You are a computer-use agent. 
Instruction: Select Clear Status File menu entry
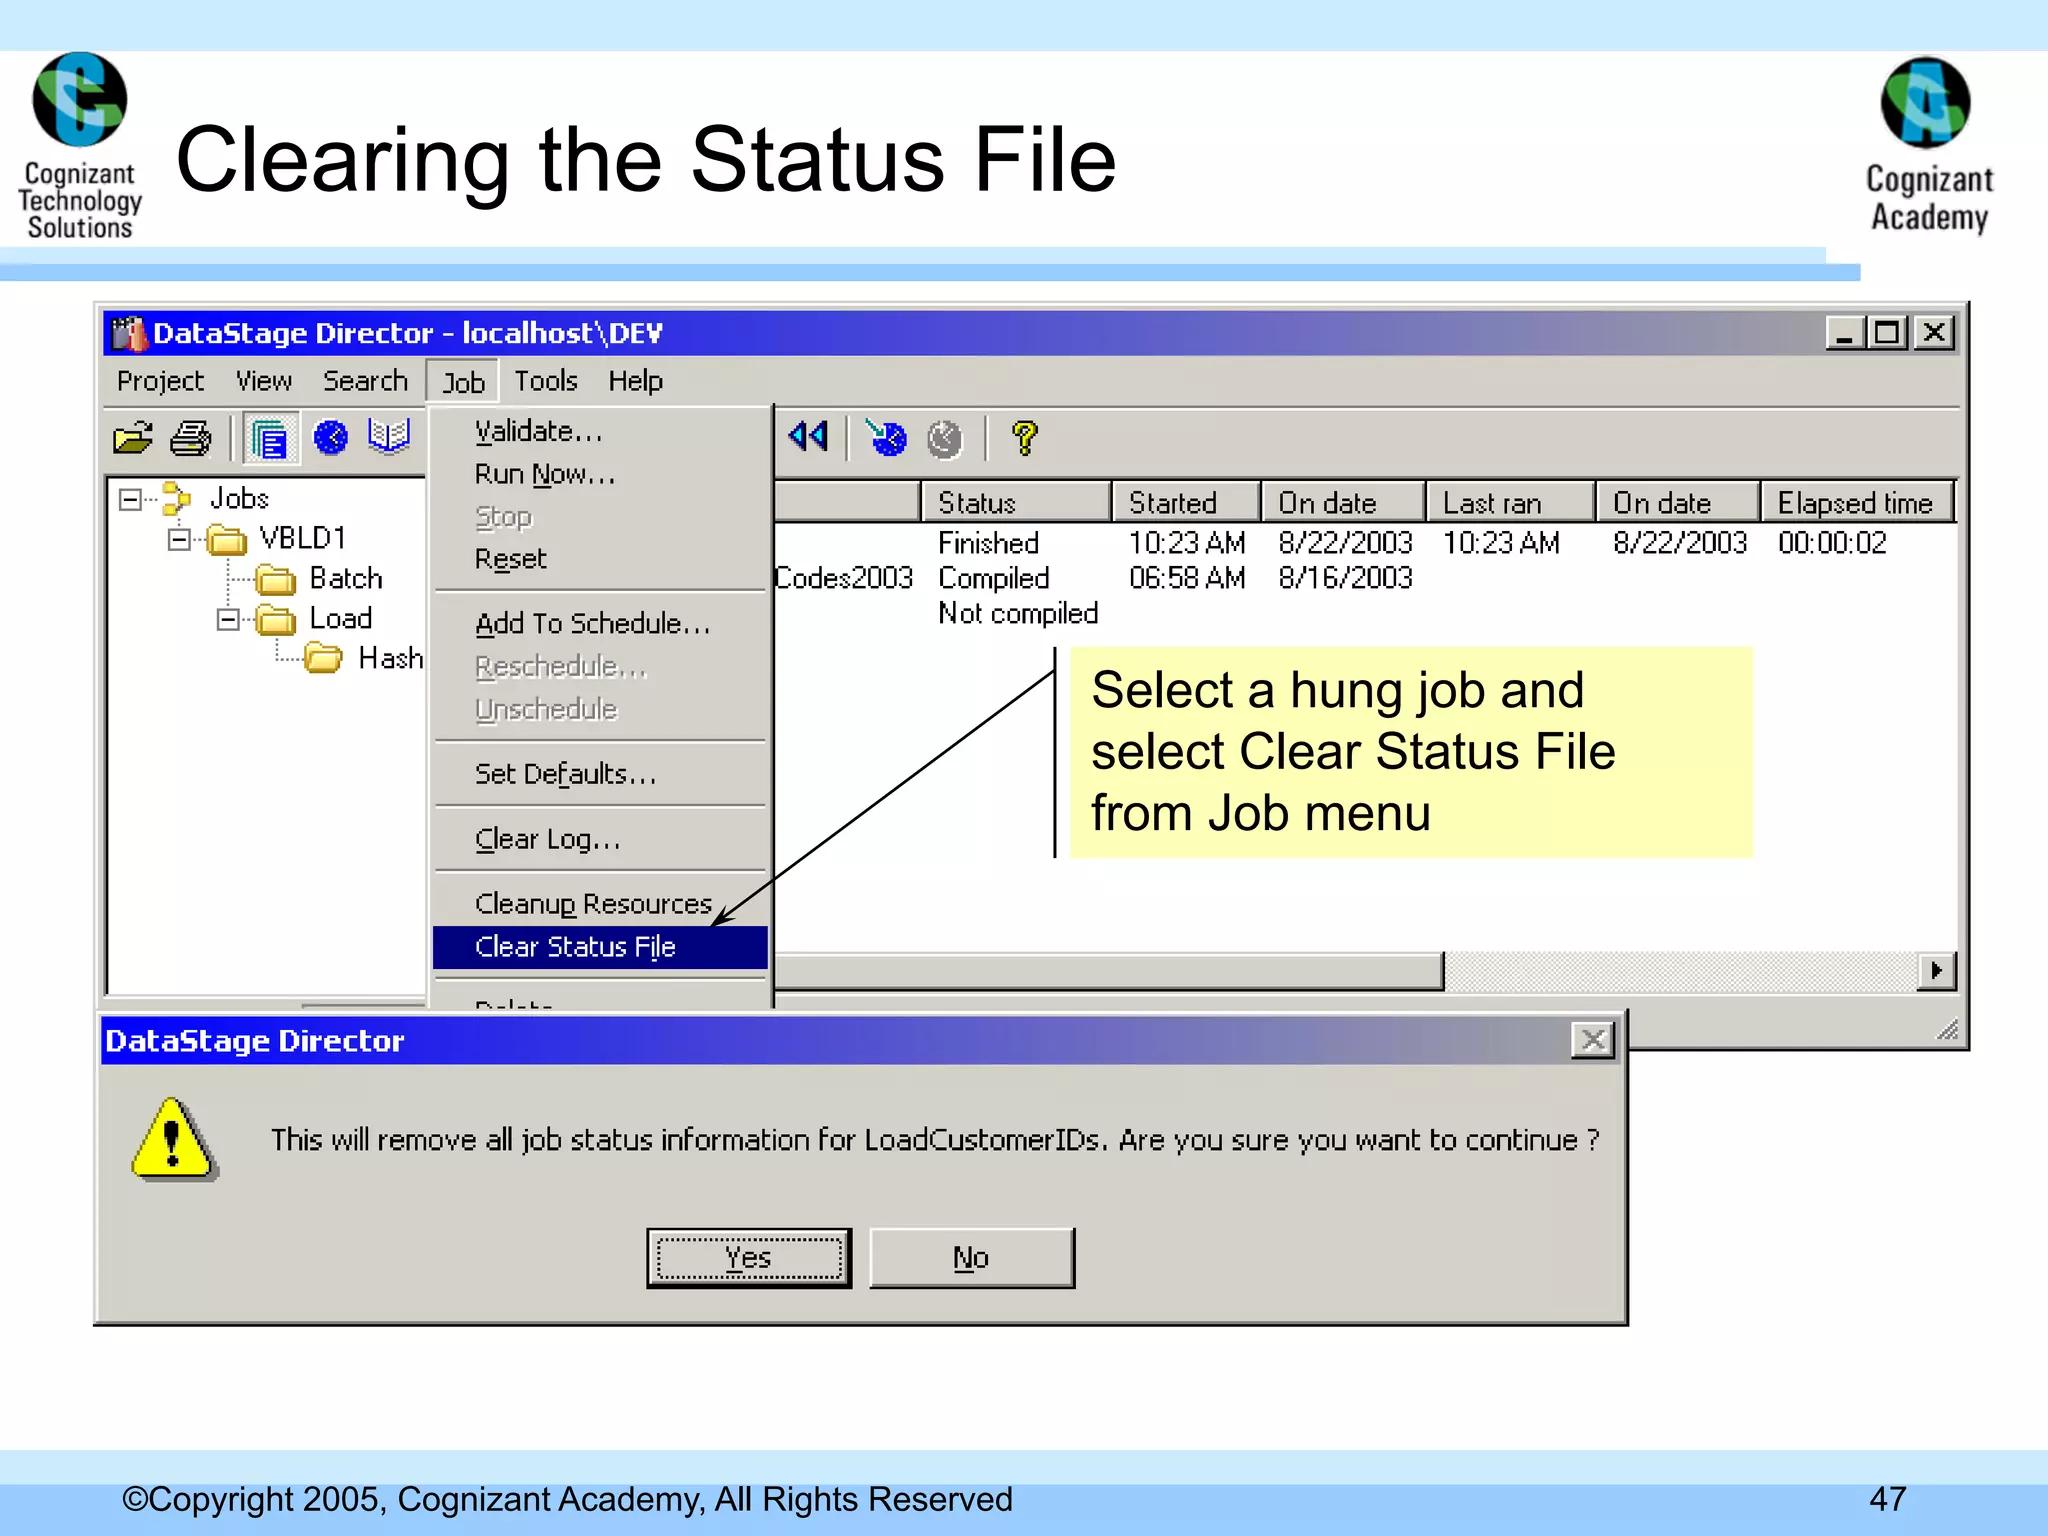tap(576, 947)
